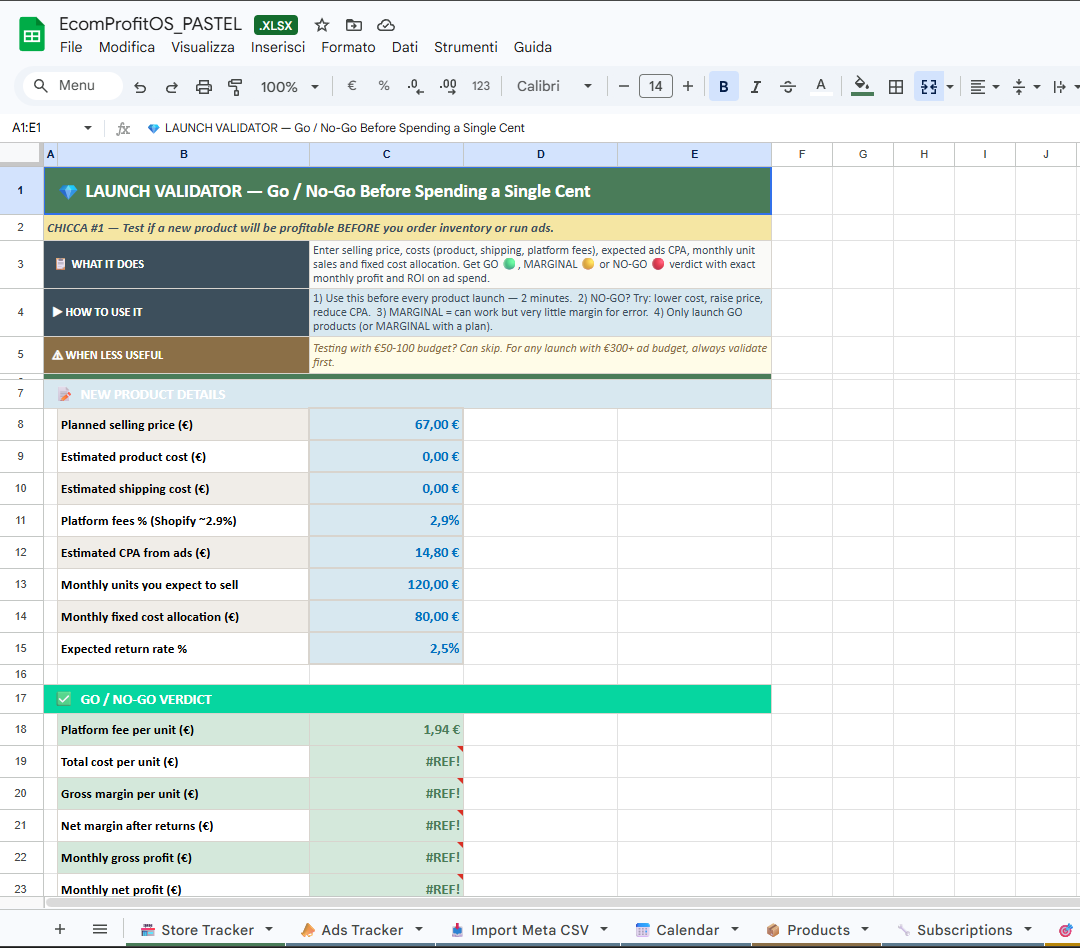This screenshot has height=948, width=1080.
Task: Switch to the Ads Tracker sheet tab
Action: [x=361, y=930]
